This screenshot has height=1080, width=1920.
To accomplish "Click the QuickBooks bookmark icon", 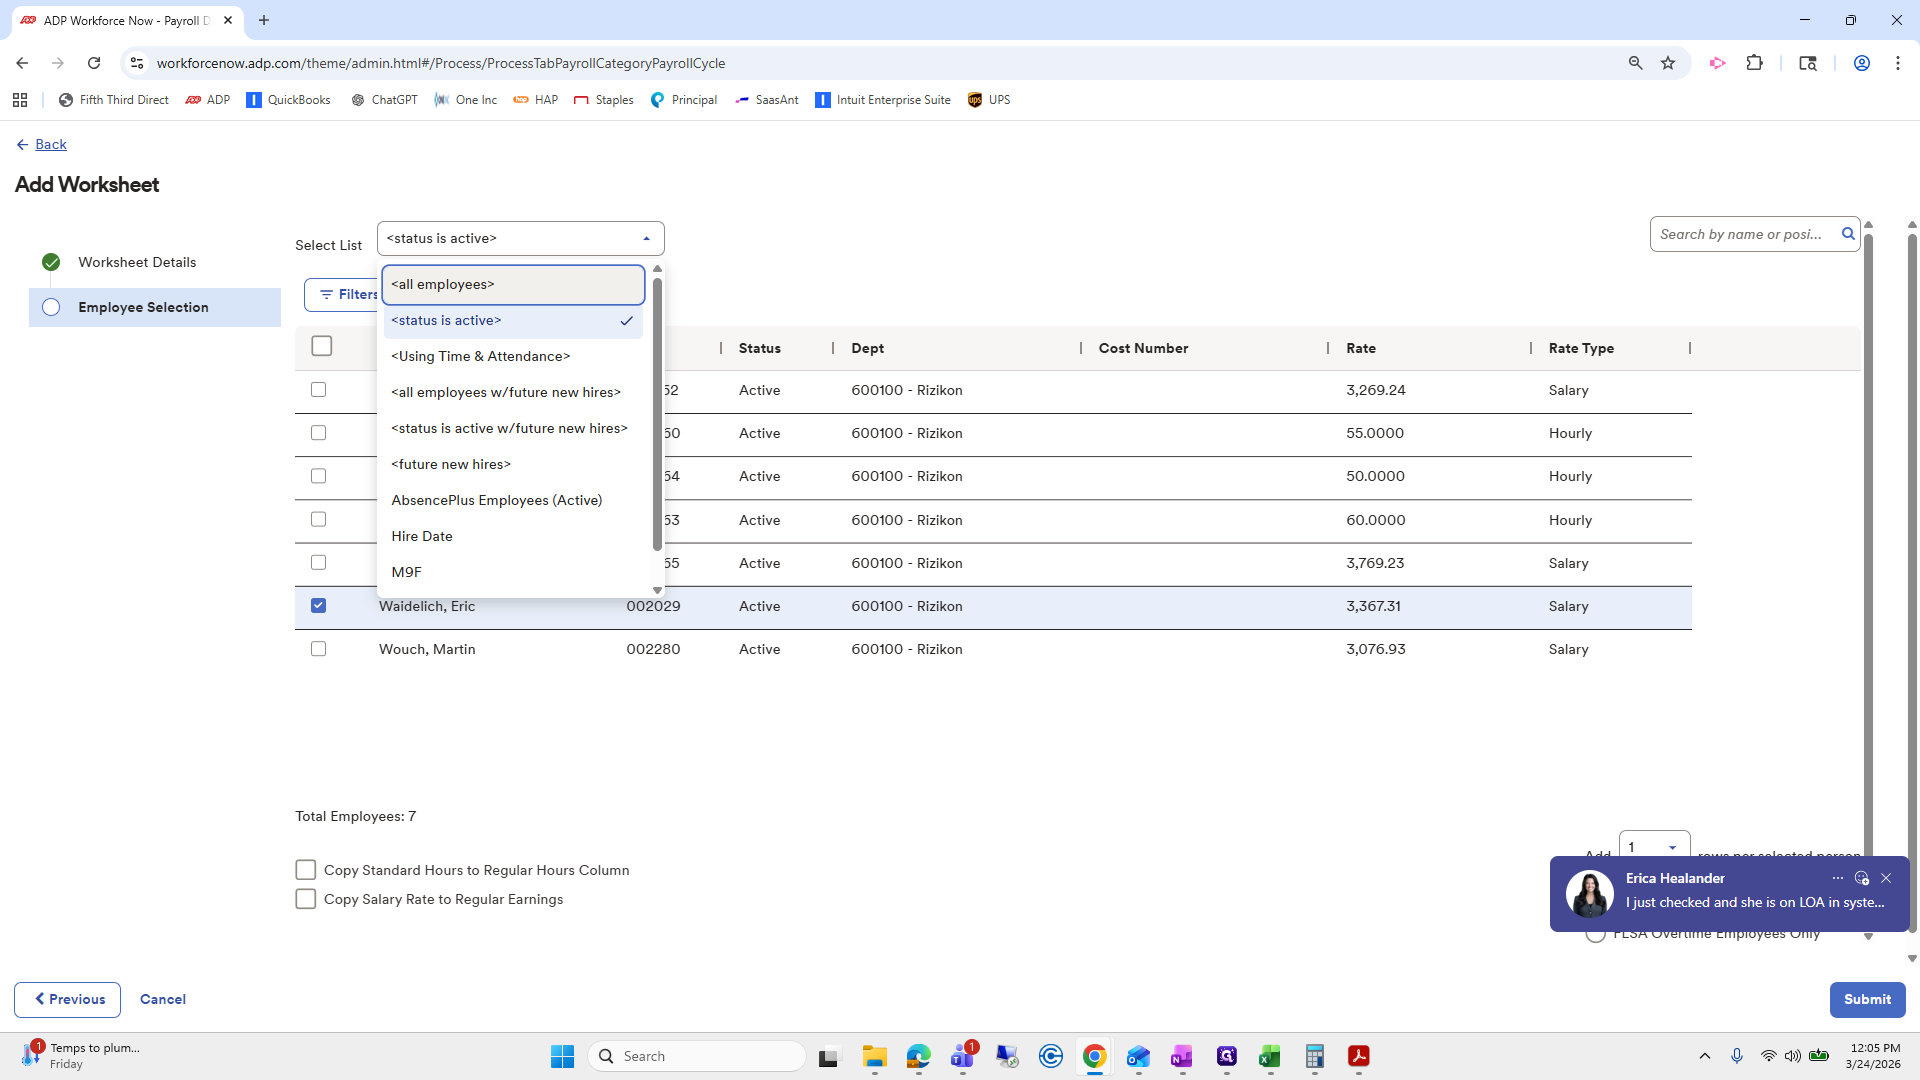I will pyautogui.click(x=254, y=100).
